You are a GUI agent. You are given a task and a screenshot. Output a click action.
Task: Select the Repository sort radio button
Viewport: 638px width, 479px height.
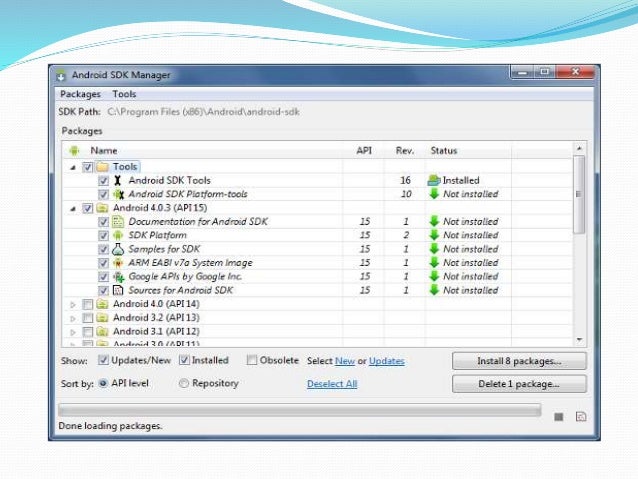tap(184, 383)
